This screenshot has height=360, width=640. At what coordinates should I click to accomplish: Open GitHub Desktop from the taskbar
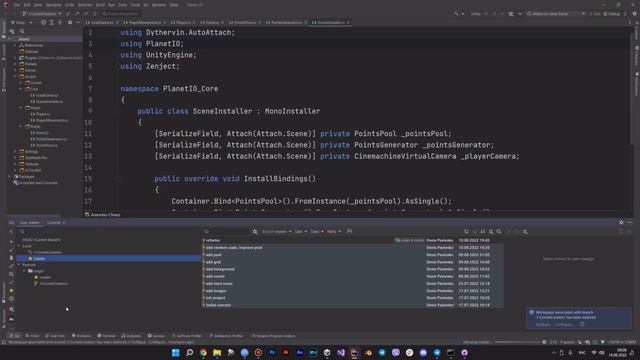464,353
